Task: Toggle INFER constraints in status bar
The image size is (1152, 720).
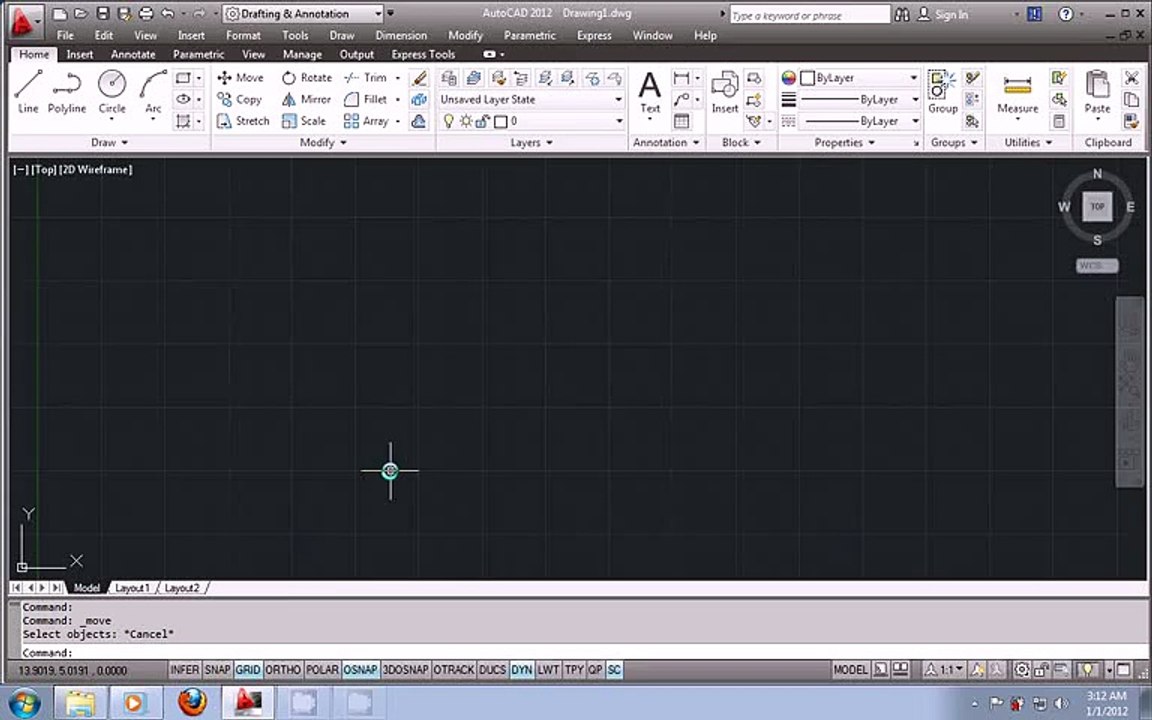Action: (x=184, y=669)
